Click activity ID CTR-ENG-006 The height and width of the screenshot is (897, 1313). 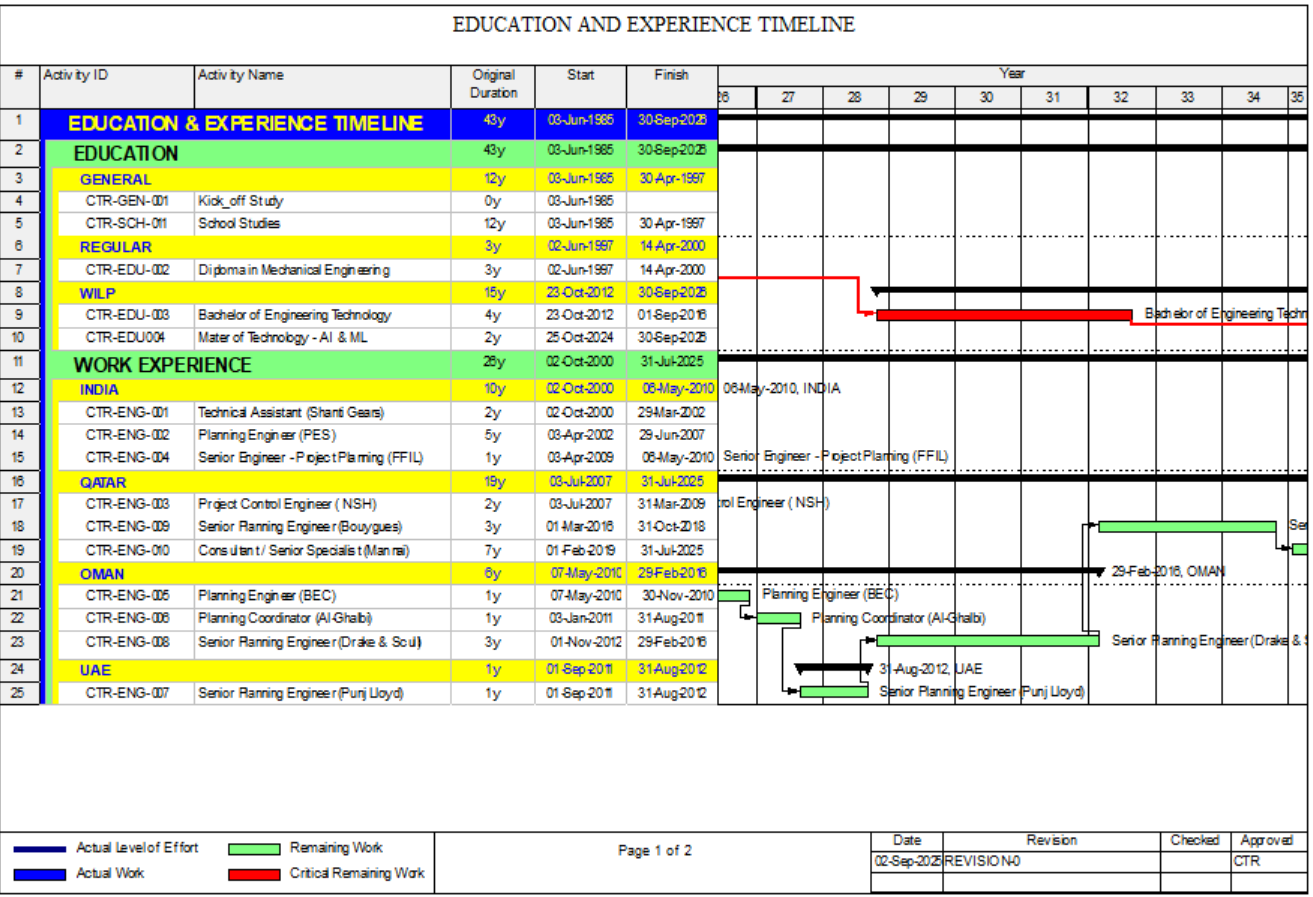pos(126,618)
